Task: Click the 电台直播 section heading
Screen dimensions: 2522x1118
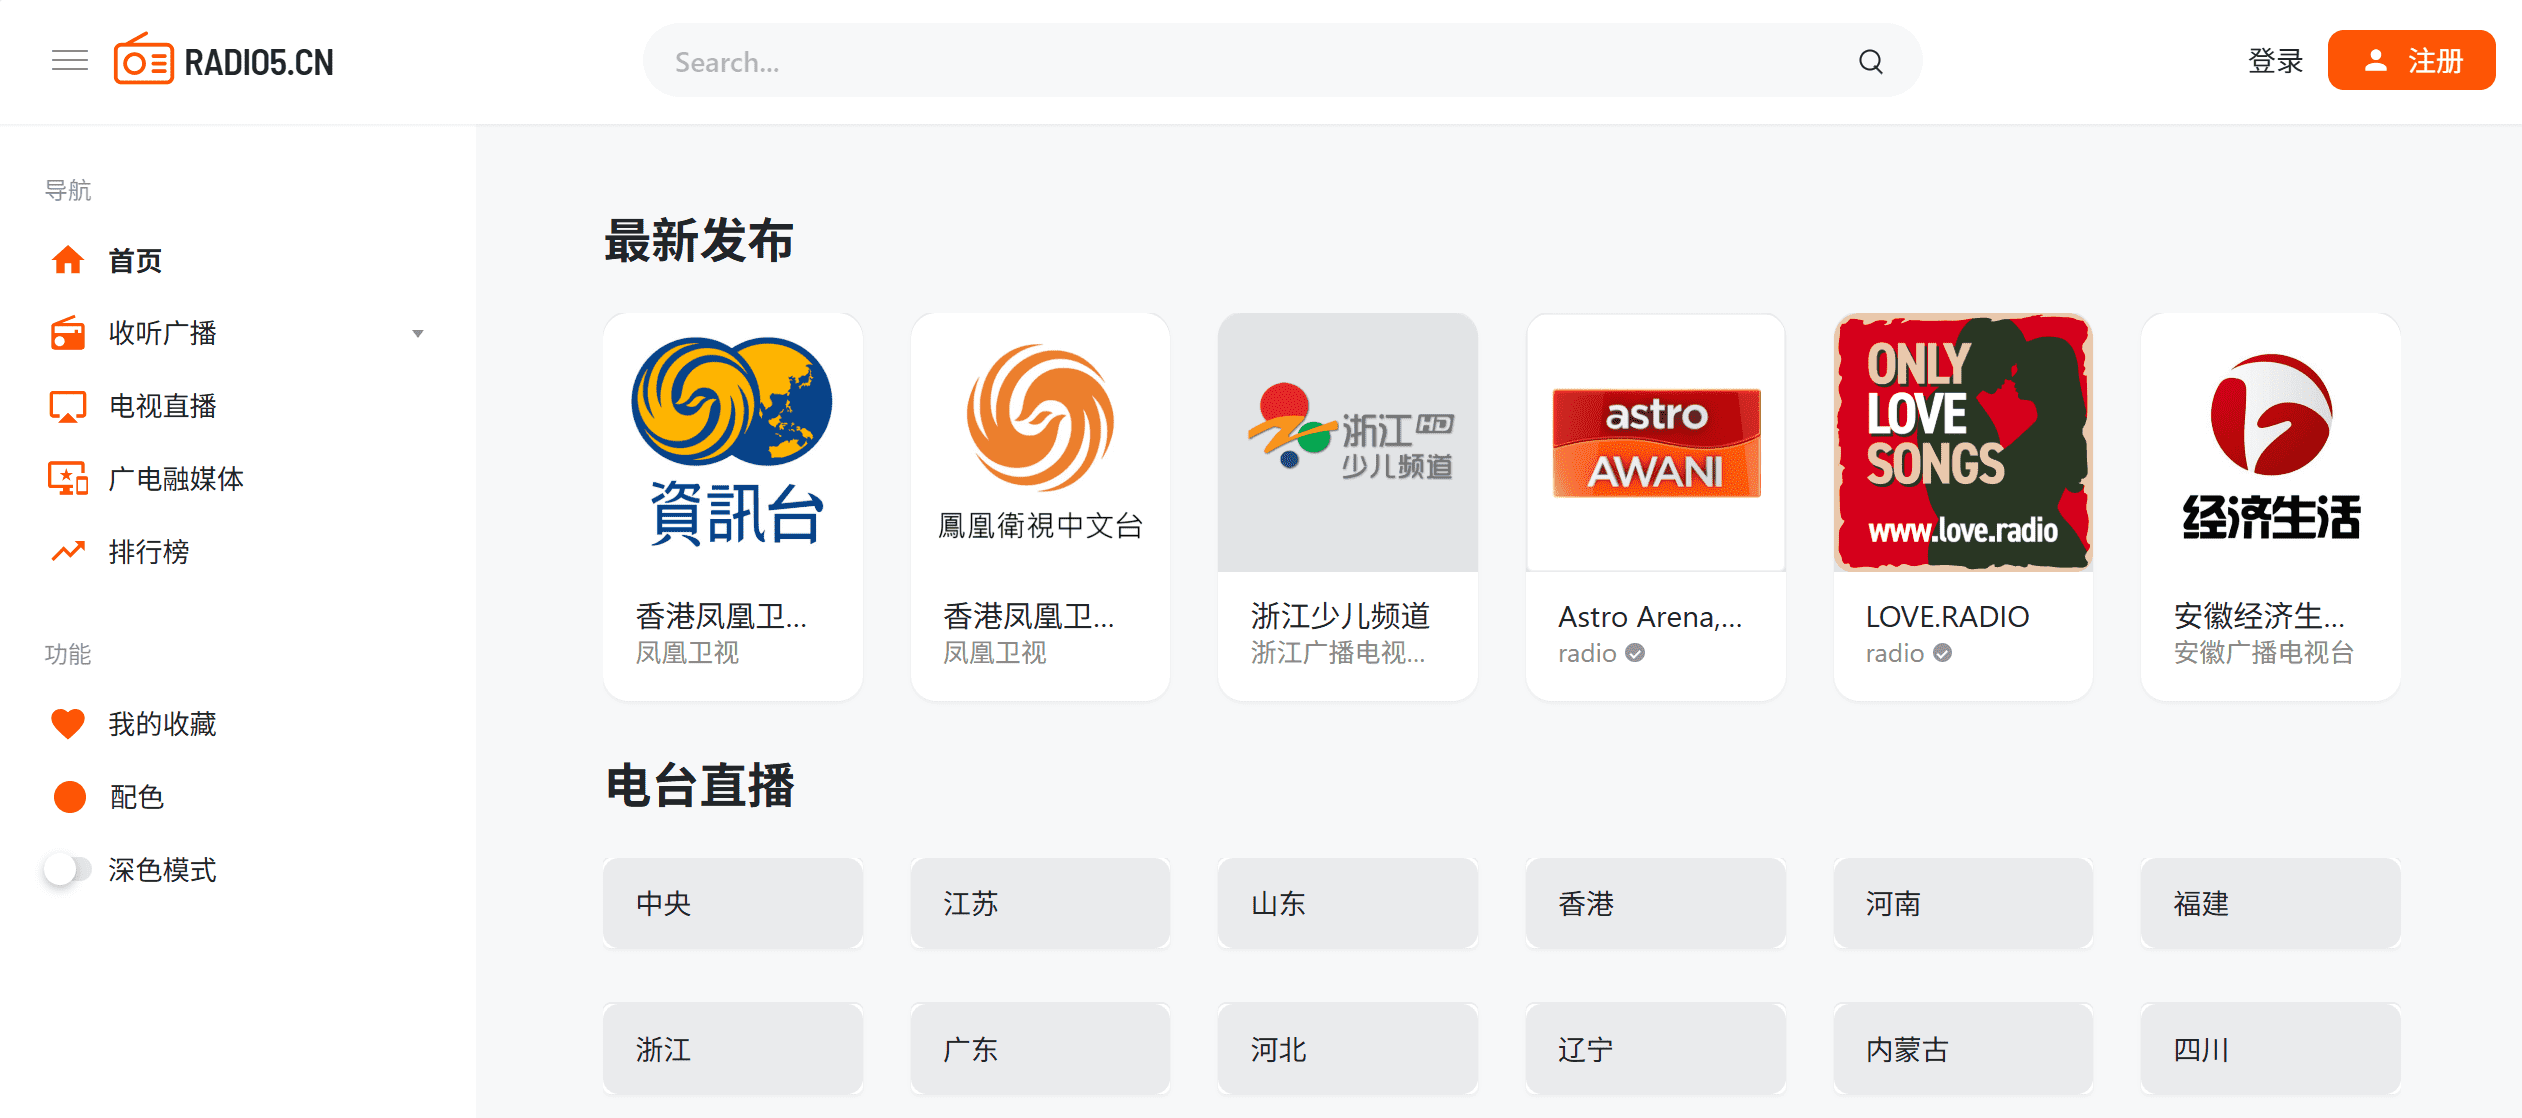Action: pos(699,785)
